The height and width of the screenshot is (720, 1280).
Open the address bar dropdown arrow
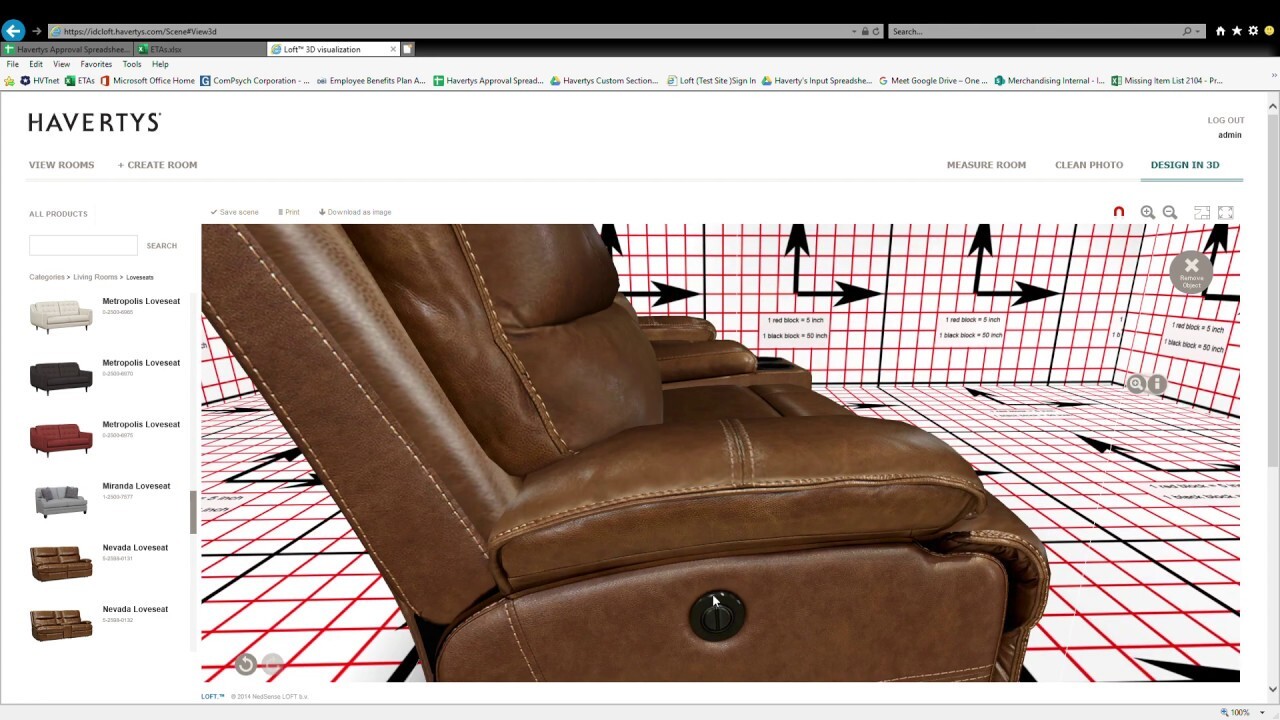pyautogui.click(x=854, y=31)
